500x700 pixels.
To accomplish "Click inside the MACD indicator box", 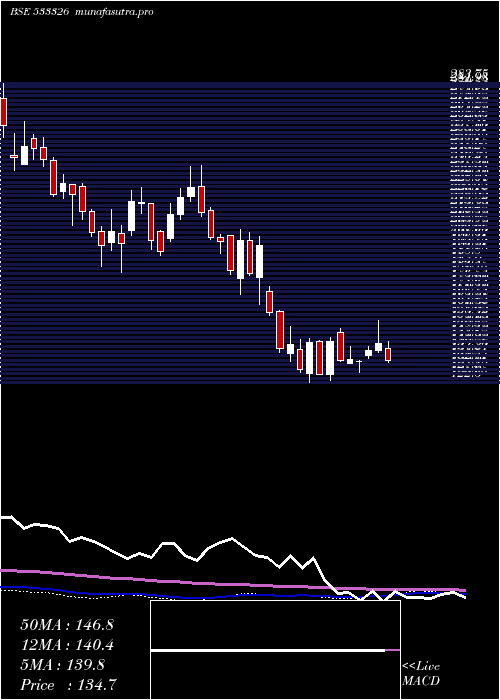I will tap(275, 650).
